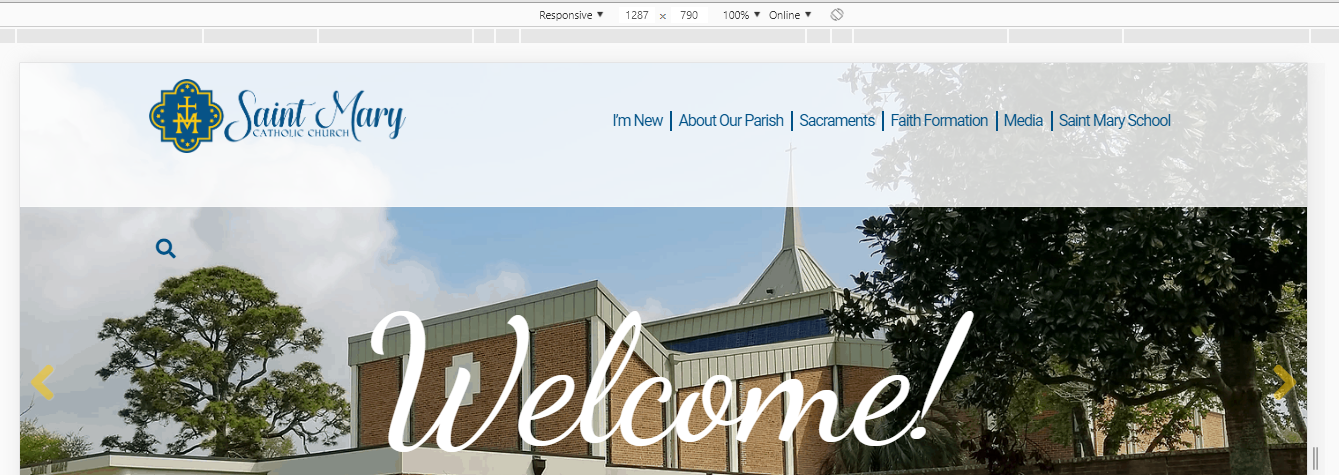1339x475 pixels.
Task: Open the I'm New menu item
Action: (x=637, y=121)
